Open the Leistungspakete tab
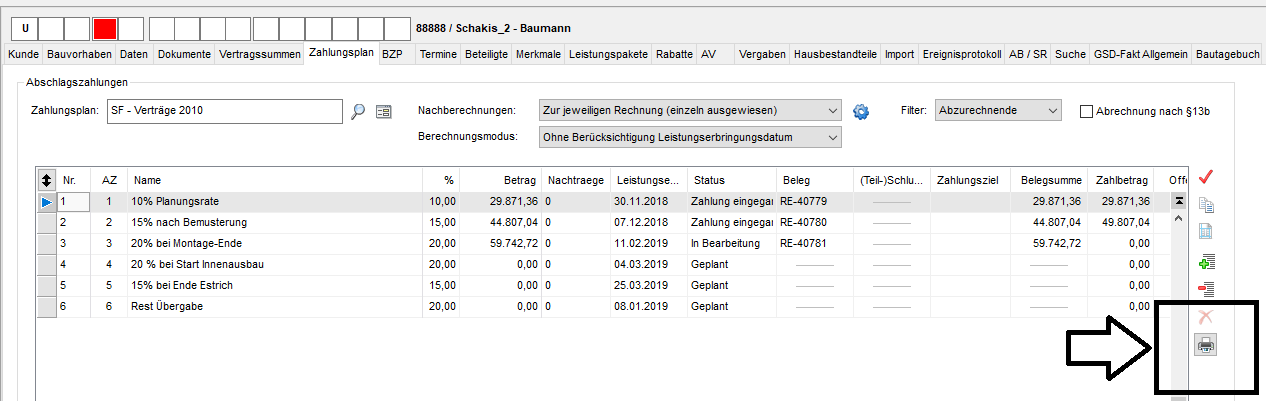This screenshot has height=401, width=1266. coord(608,54)
